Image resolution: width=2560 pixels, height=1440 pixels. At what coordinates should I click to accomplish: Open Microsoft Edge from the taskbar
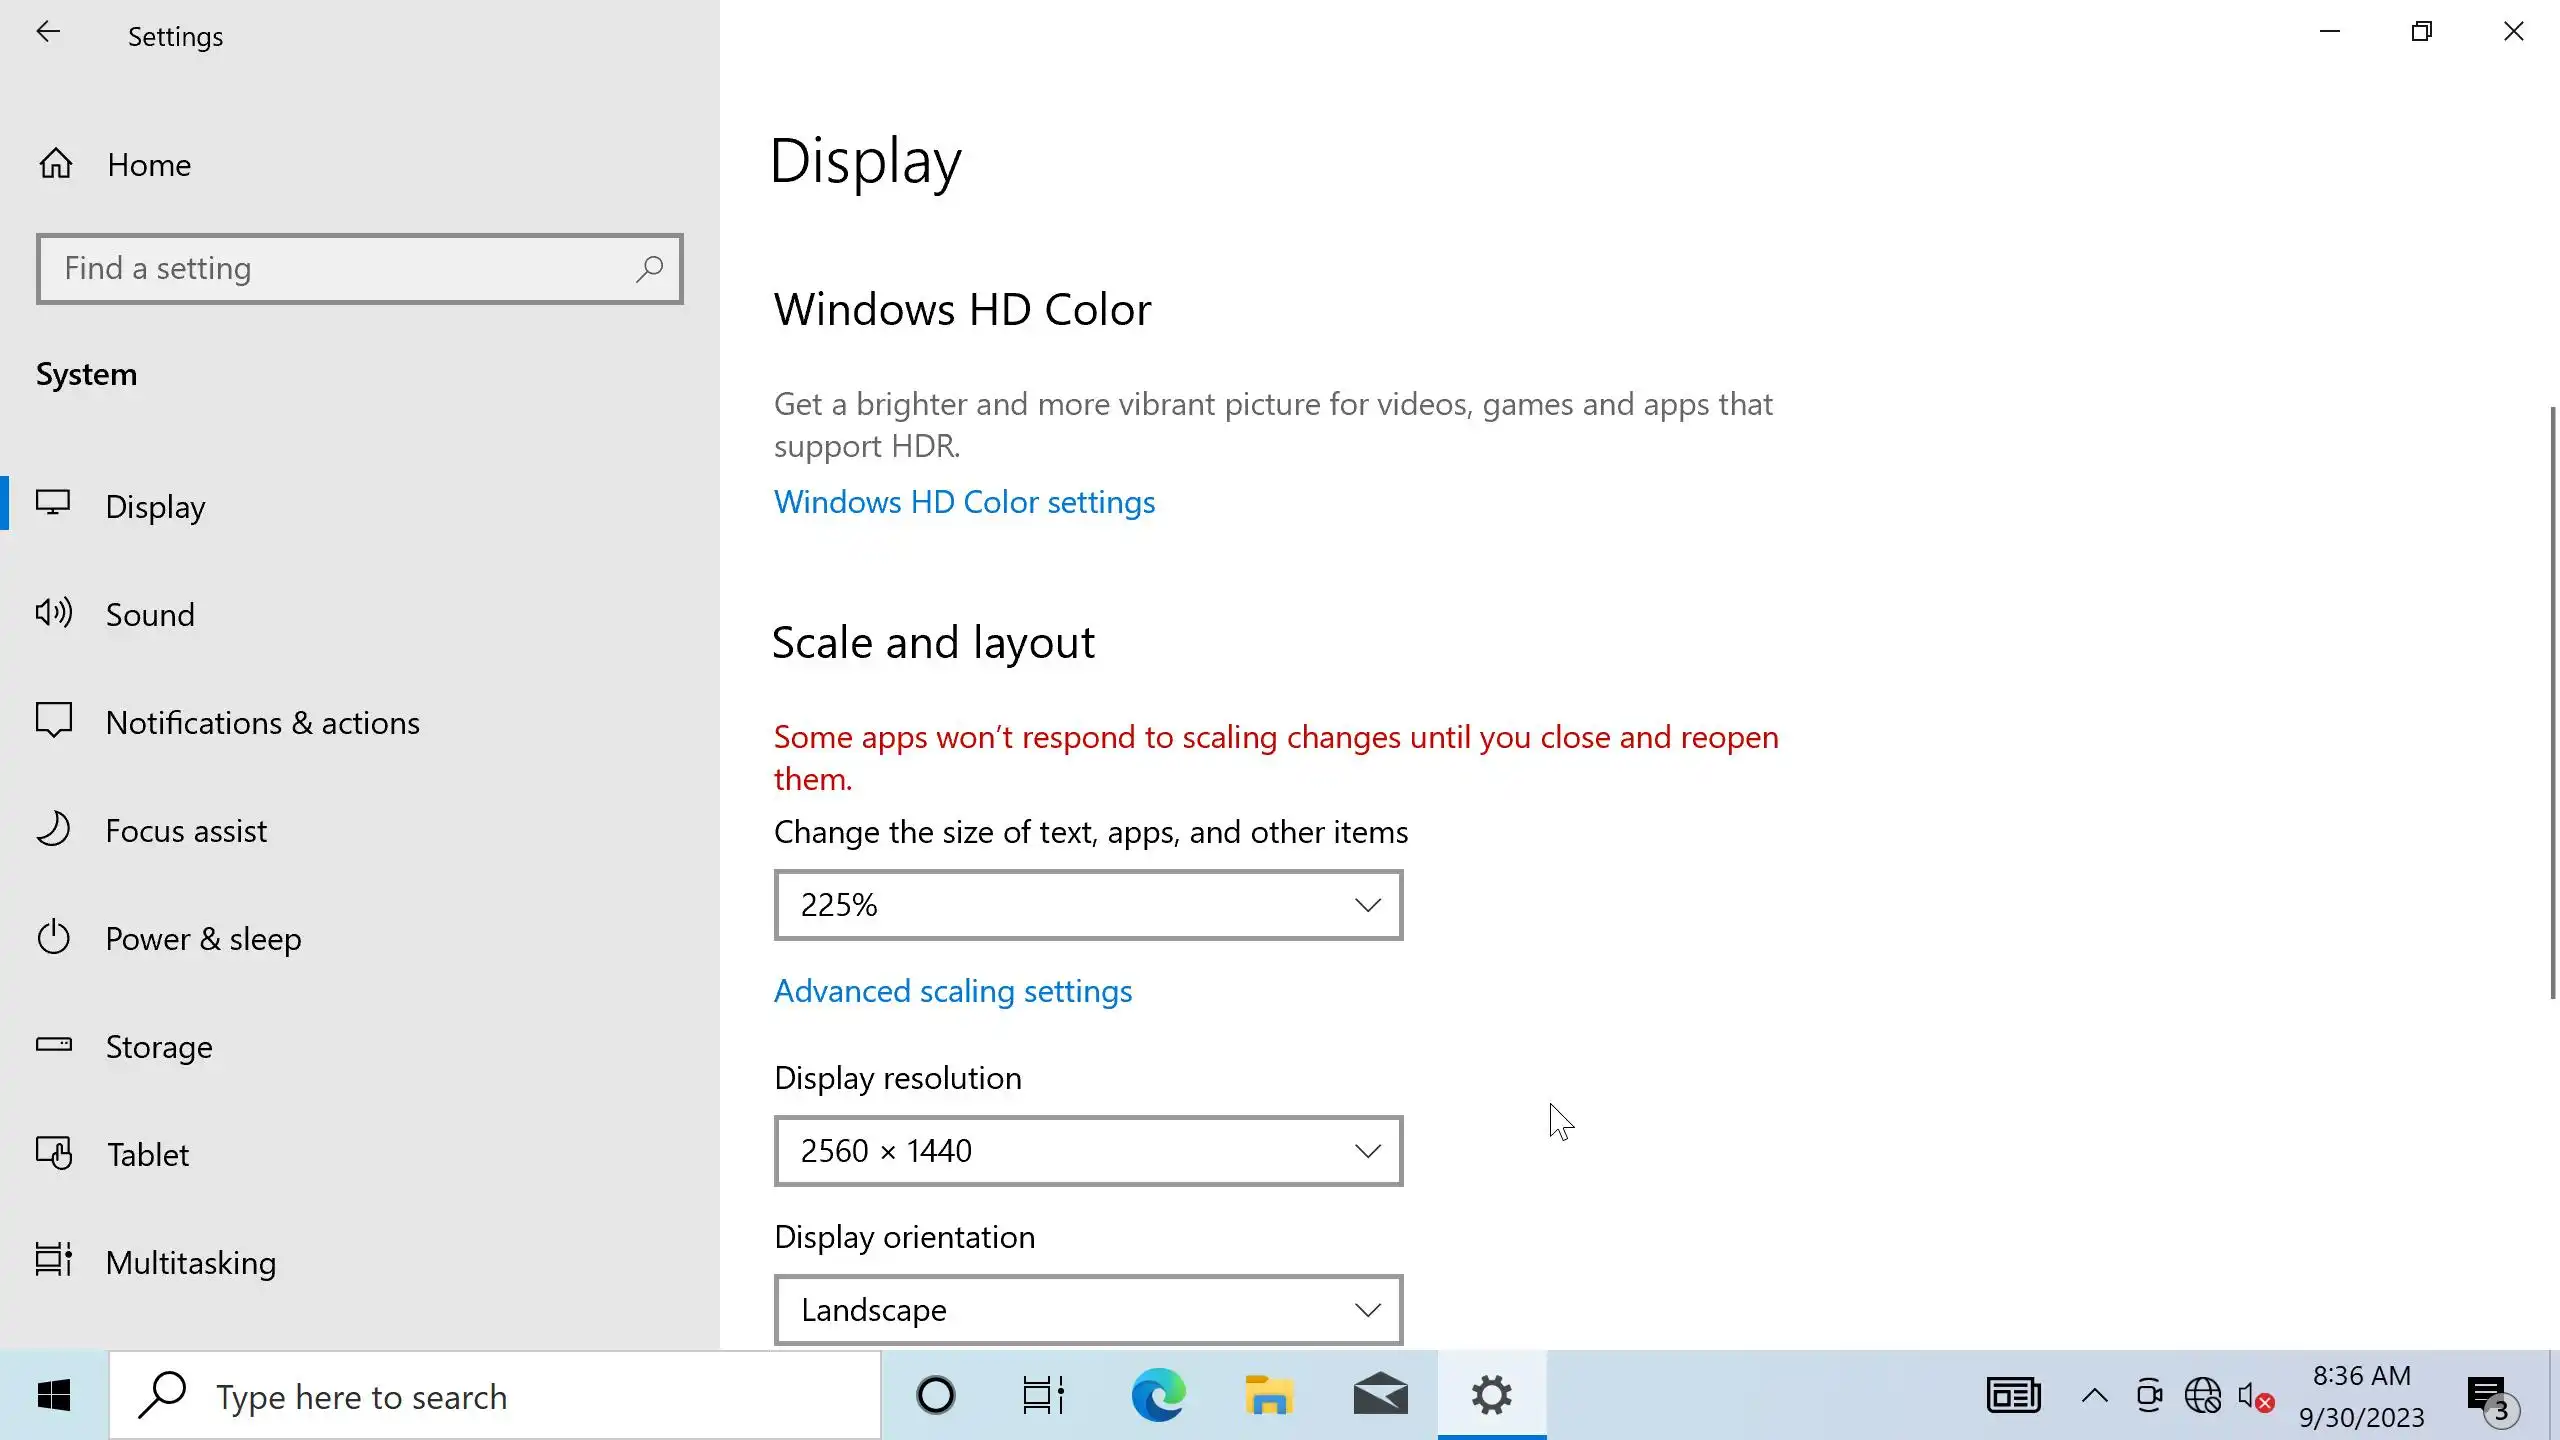click(x=1158, y=1395)
